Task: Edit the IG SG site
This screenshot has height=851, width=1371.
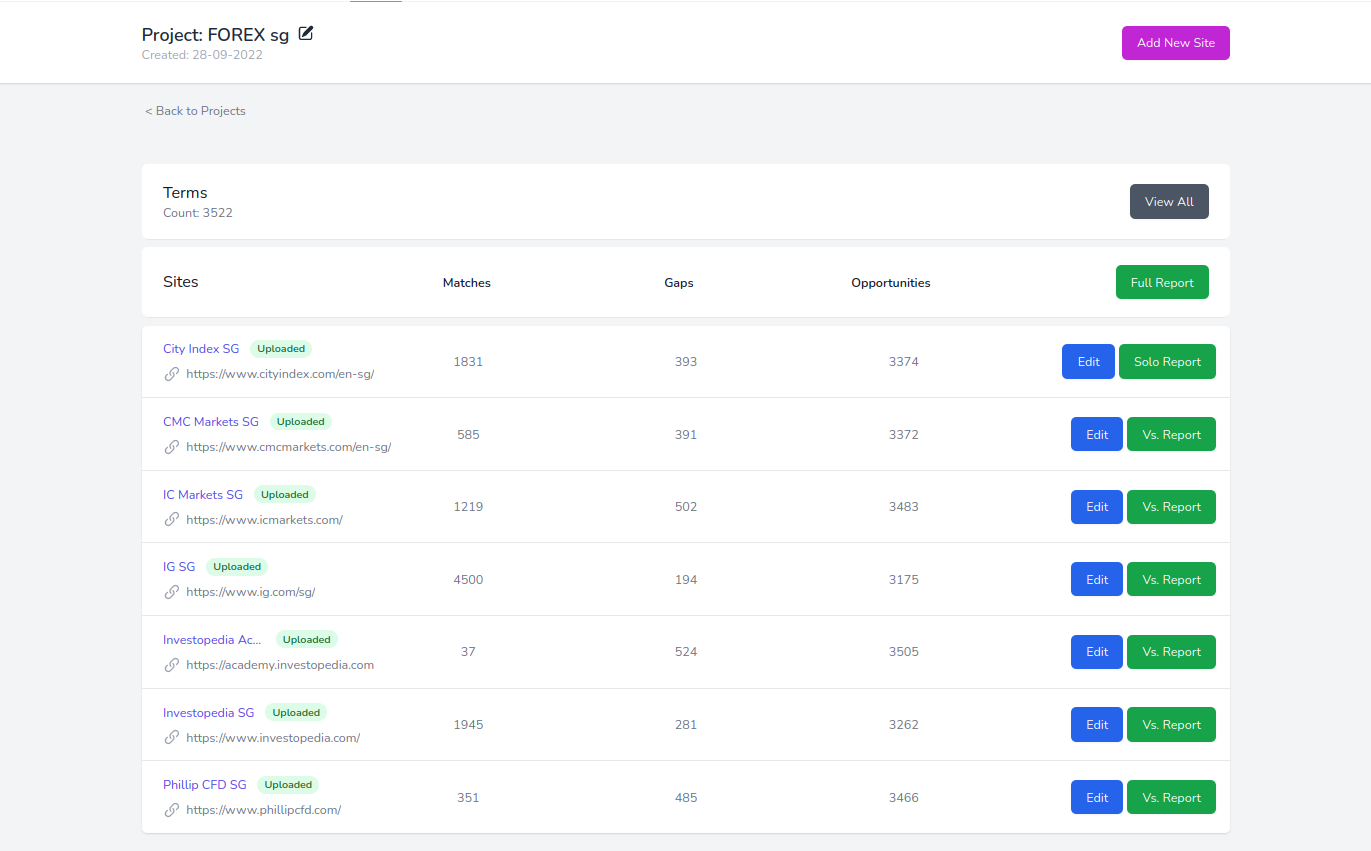Action: 1097,580
